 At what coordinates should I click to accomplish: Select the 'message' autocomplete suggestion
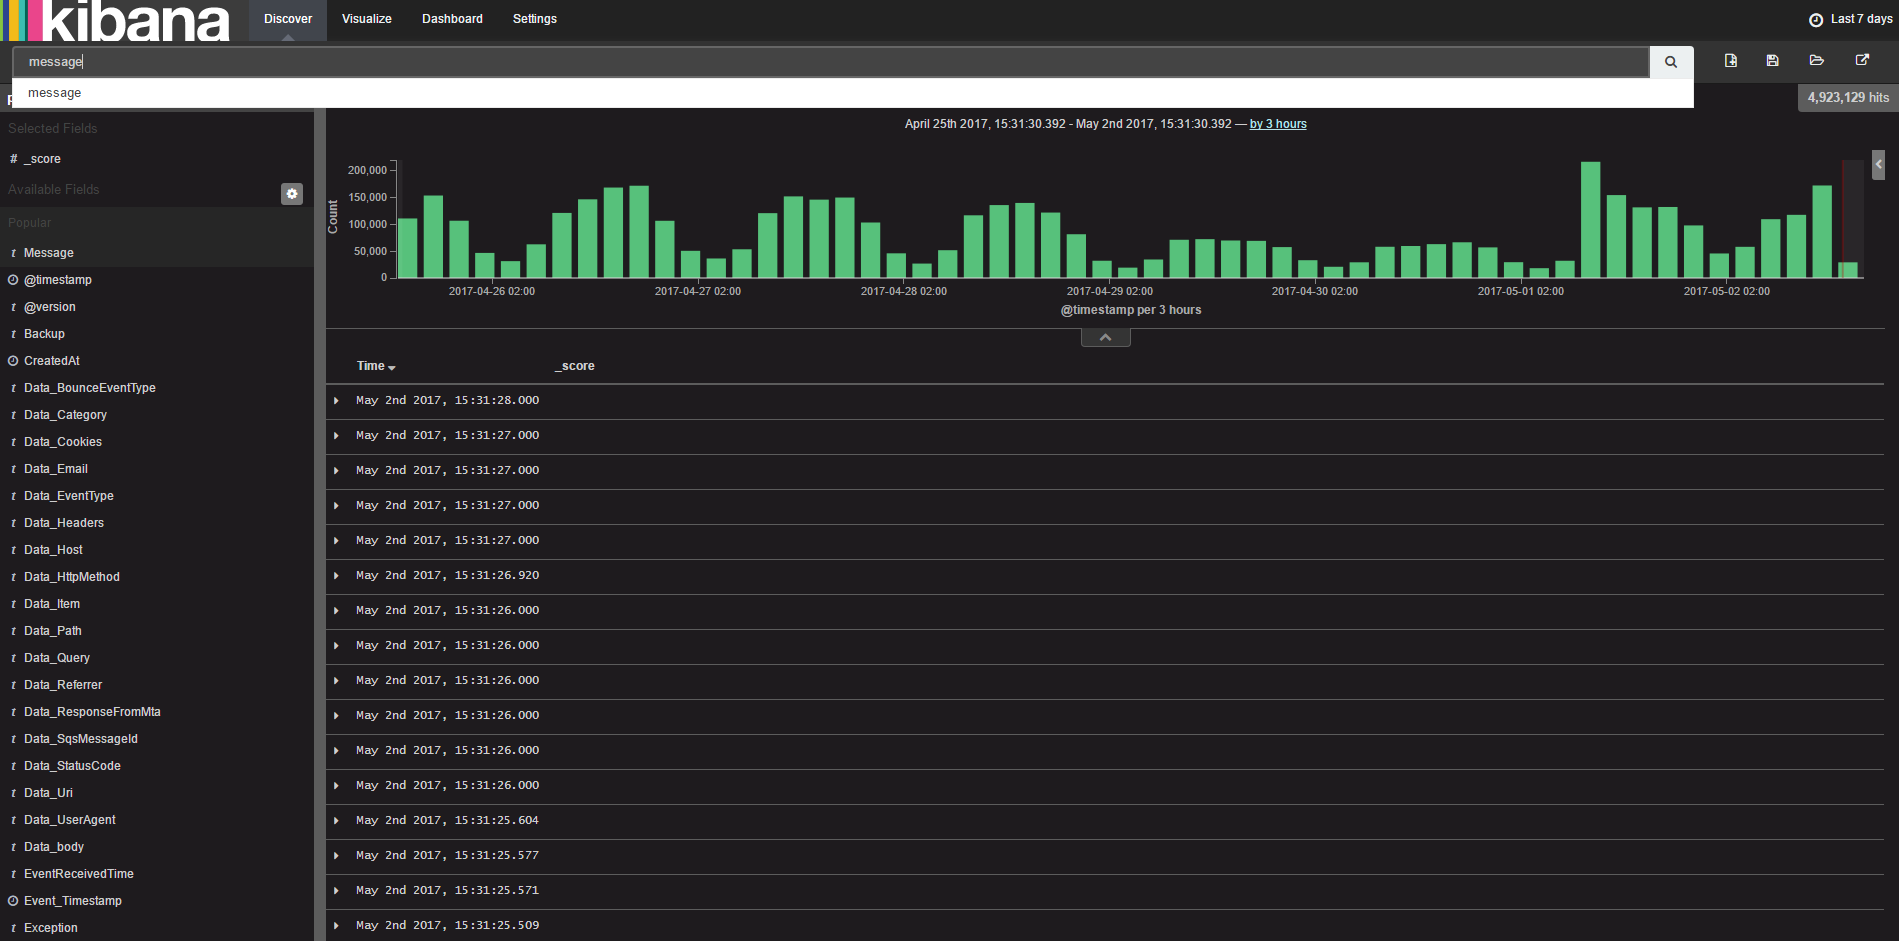[852, 93]
